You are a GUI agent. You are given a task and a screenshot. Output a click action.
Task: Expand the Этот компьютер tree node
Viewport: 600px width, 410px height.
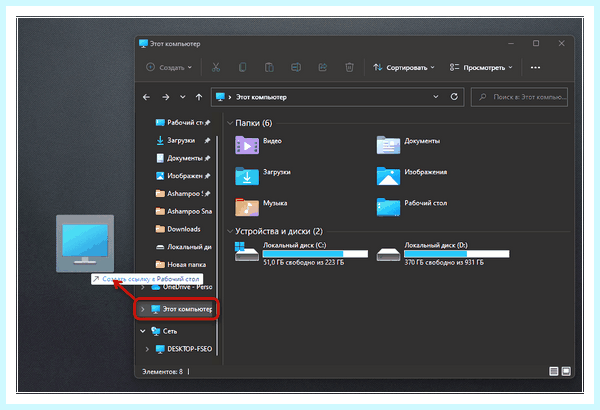(x=143, y=309)
